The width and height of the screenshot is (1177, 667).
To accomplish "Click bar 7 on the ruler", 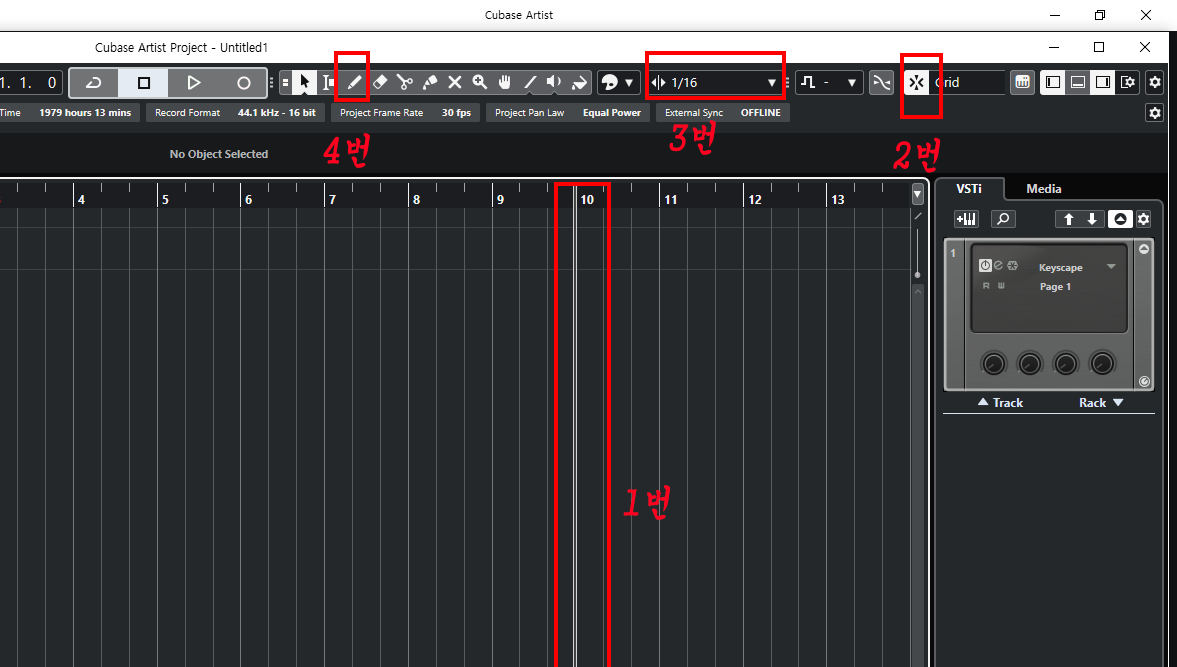I will [333, 200].
